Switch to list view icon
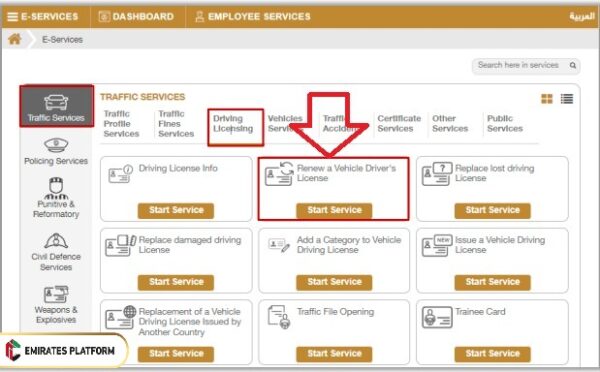This screenshot has width=600, height=372. click(567, 99)
